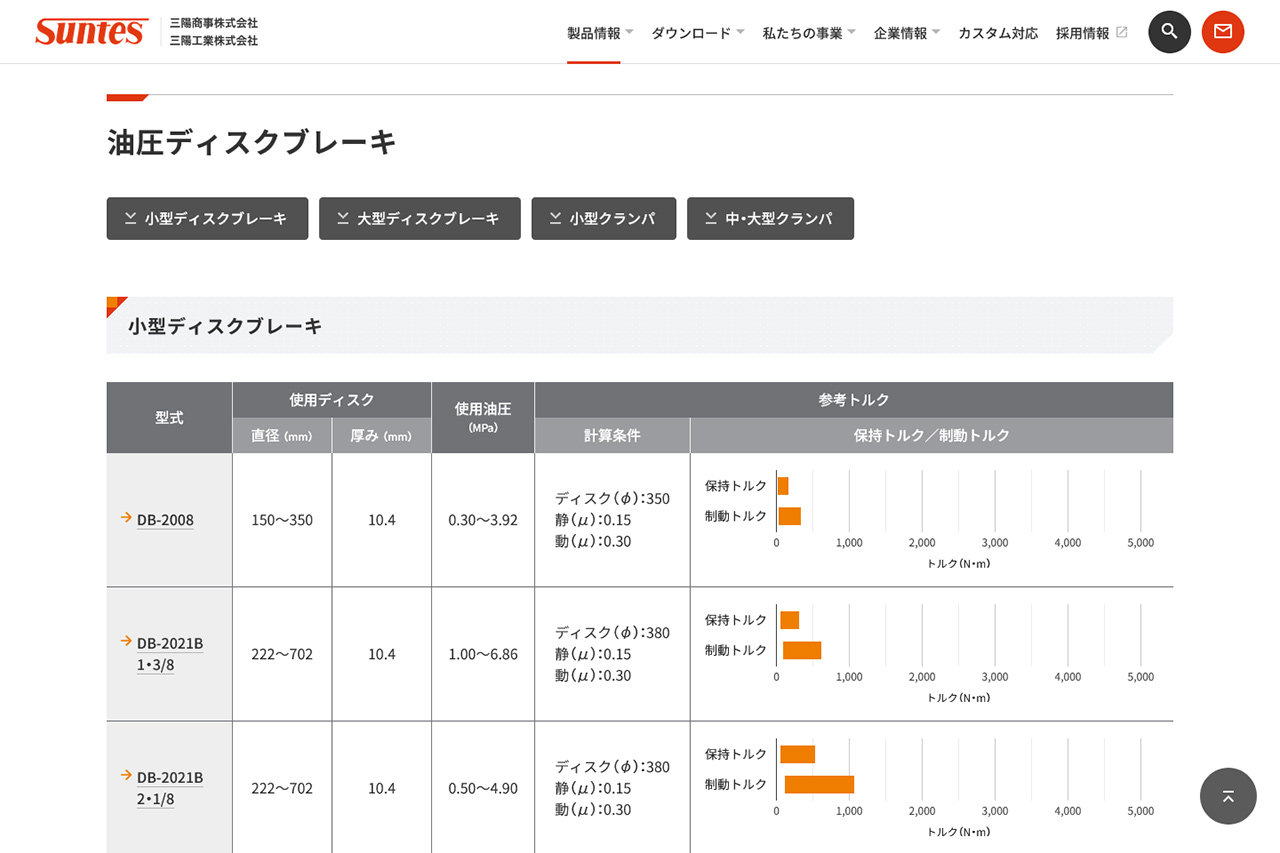Click the 保持トルク／制動トルク column header
1280x853 pixels.
pyautogui.click(x=932, y=436)
